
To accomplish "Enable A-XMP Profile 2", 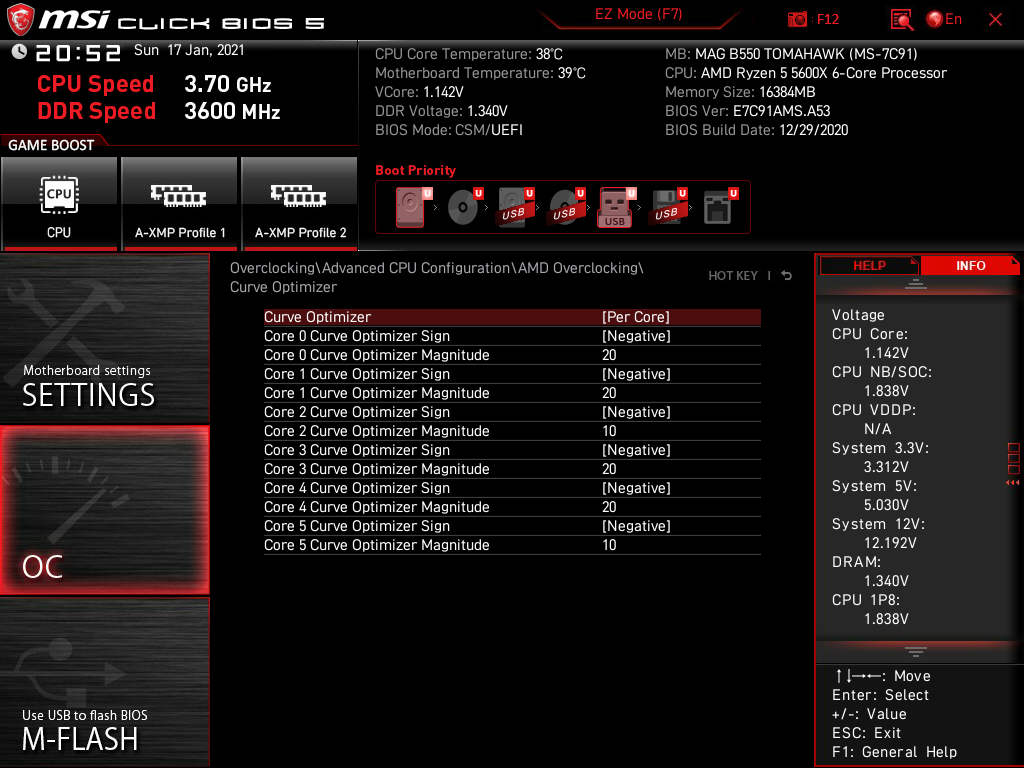I will coord(300,204).
